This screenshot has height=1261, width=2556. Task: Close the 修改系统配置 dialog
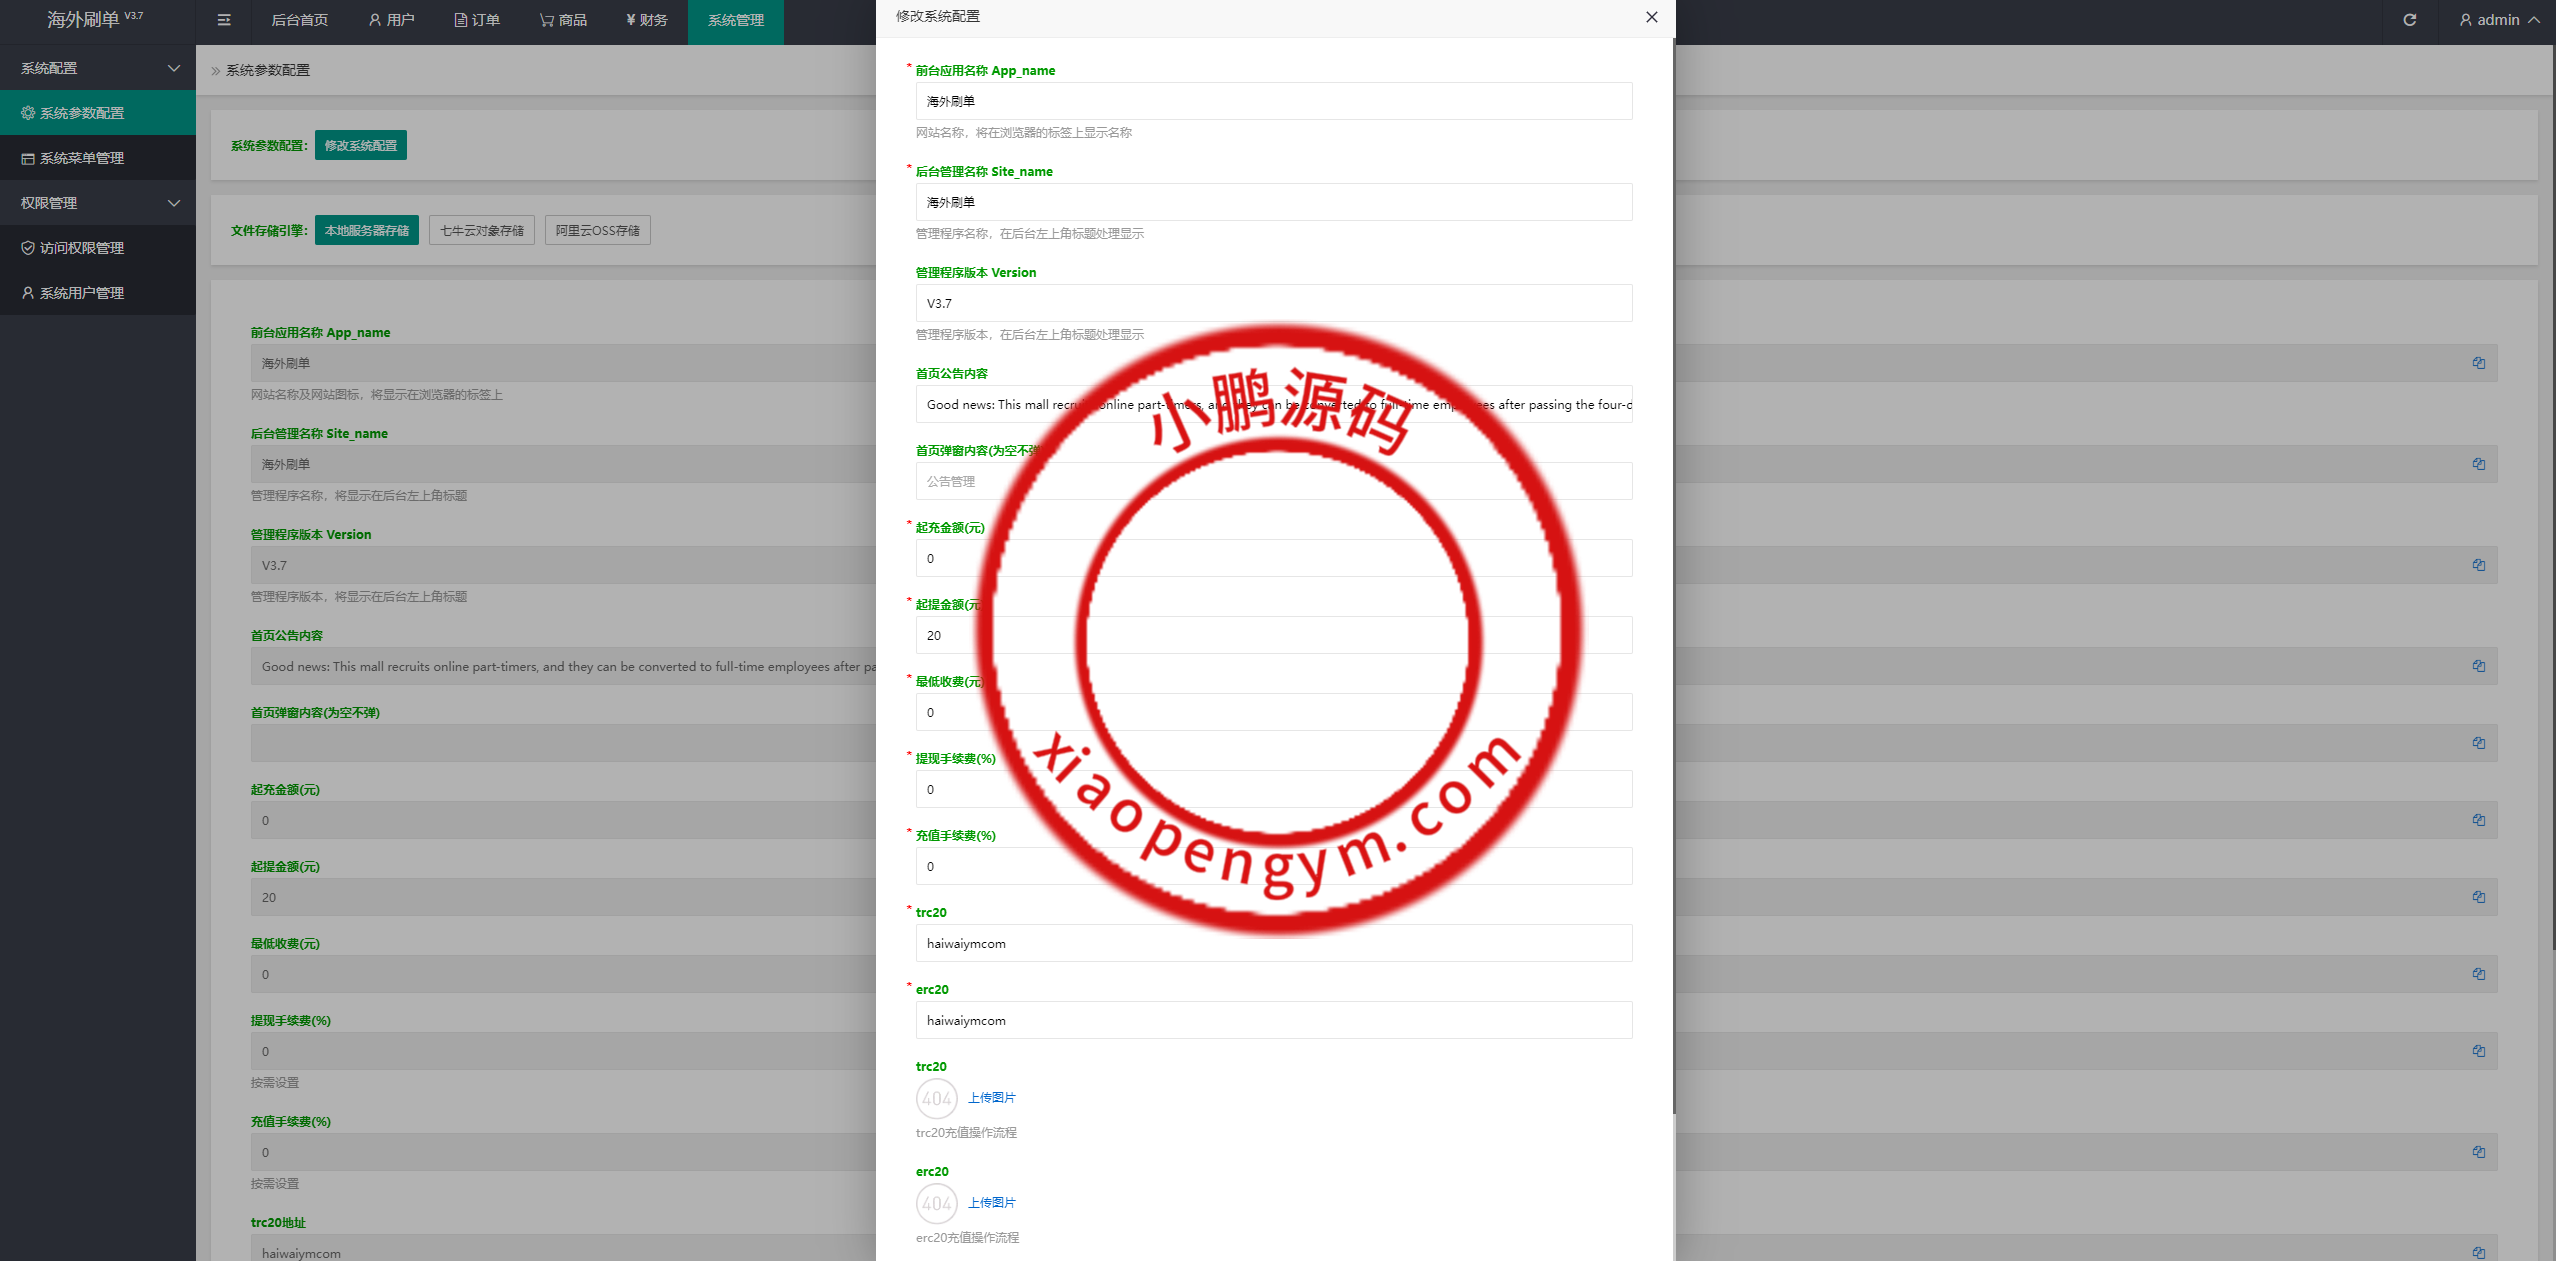click(1652, 17)
